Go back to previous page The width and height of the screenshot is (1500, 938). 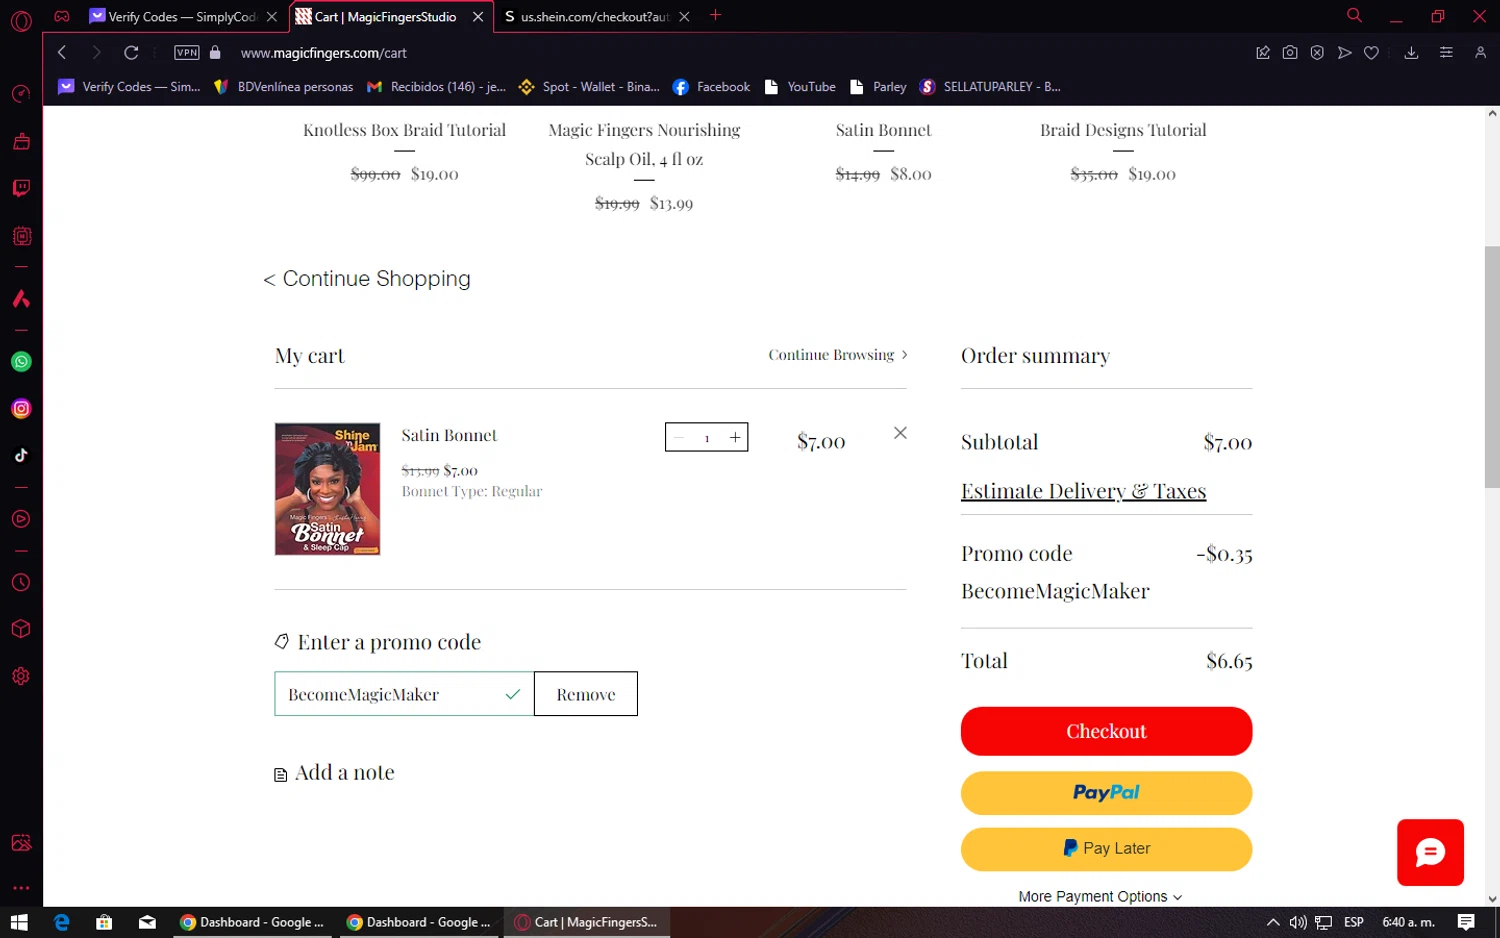[x=62, y=53]
